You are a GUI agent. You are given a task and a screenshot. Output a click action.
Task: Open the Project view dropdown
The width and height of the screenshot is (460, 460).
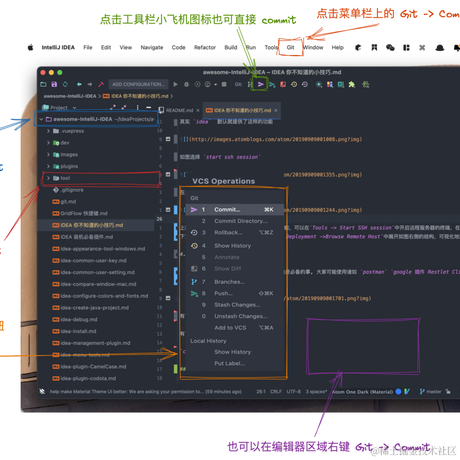click(74, 108)
